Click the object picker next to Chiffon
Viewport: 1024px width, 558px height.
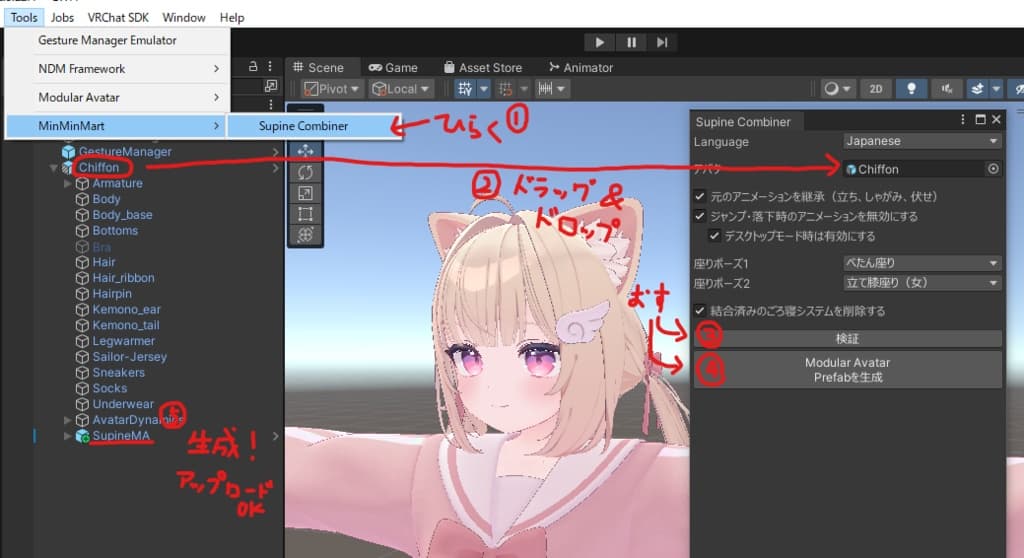tap(993, 169)
